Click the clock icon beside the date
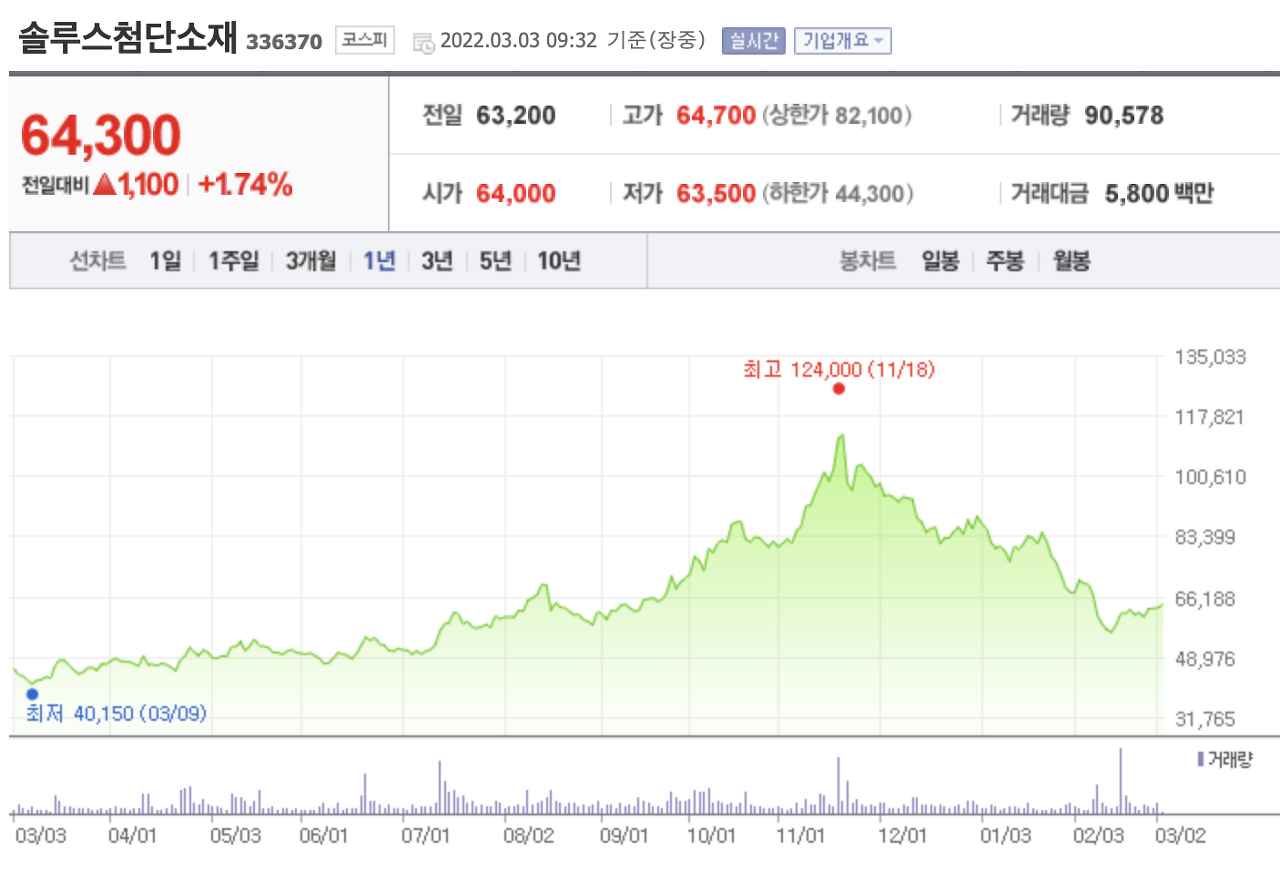 click(423, 42)
